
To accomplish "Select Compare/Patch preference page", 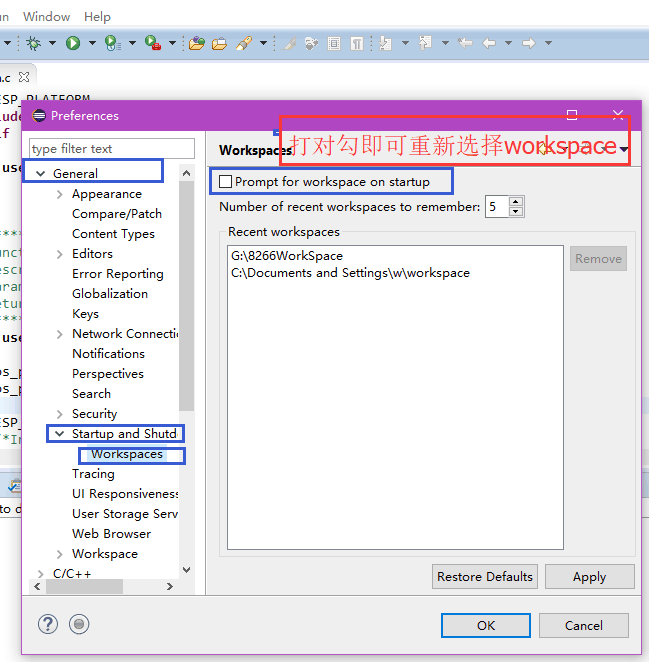I will [117, 214].
